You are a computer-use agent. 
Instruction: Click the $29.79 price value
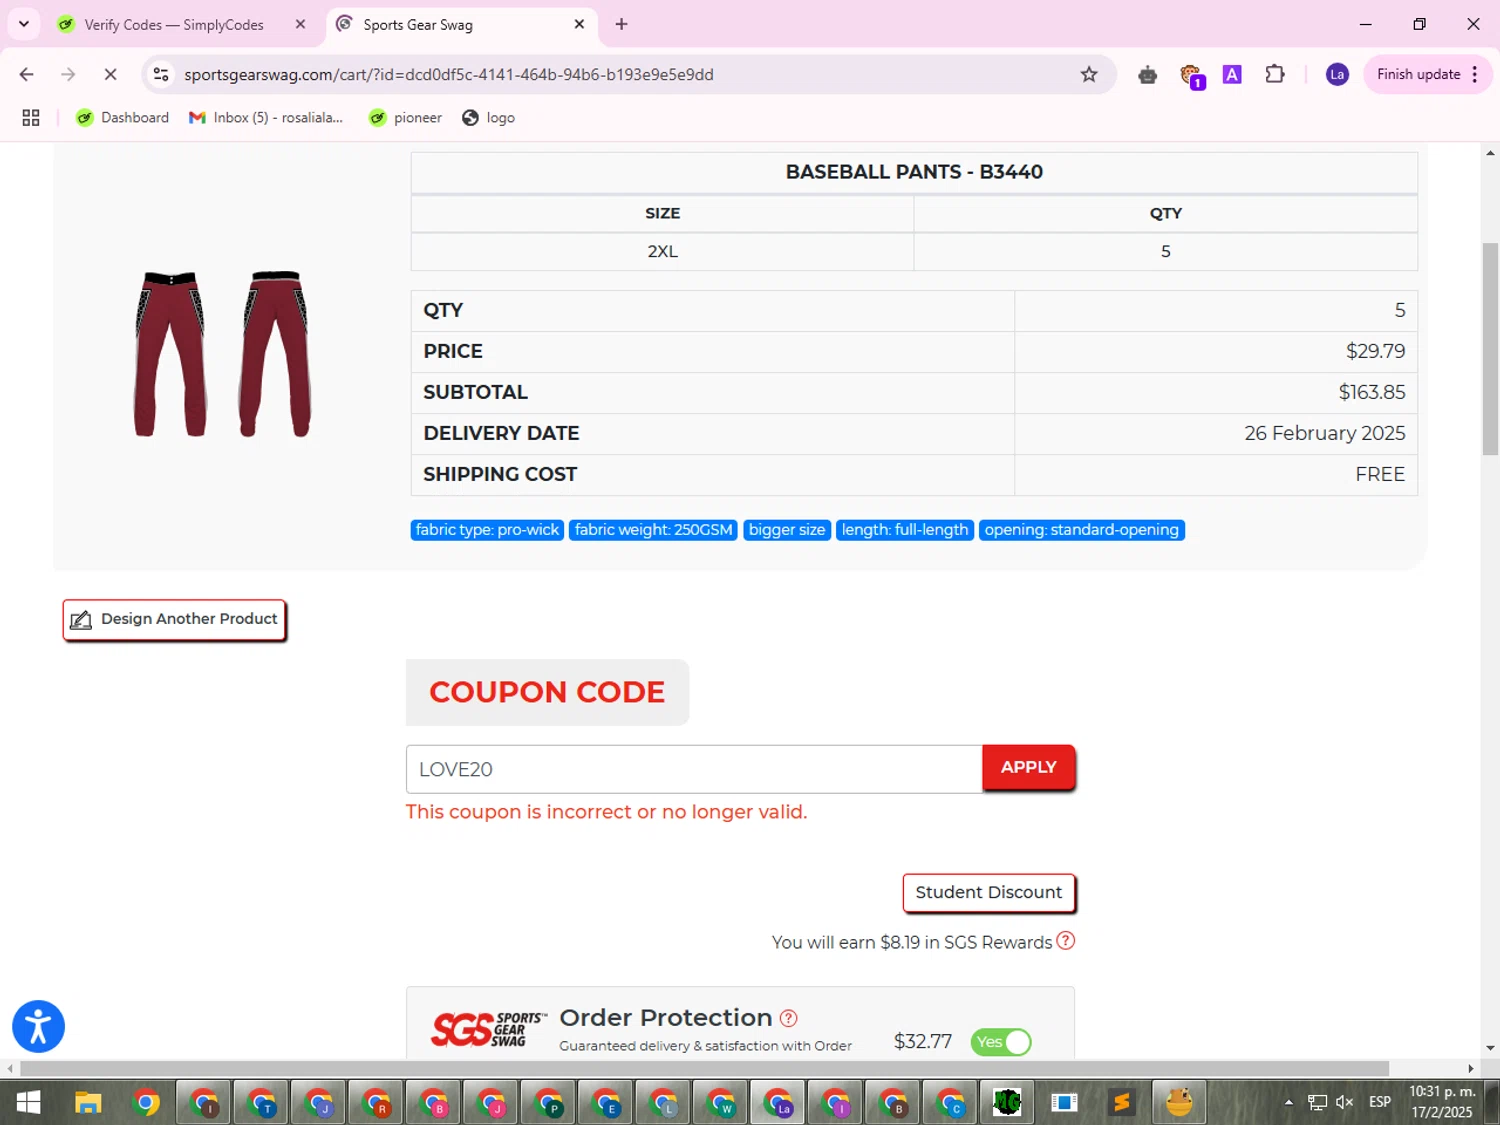point(1375,351)
